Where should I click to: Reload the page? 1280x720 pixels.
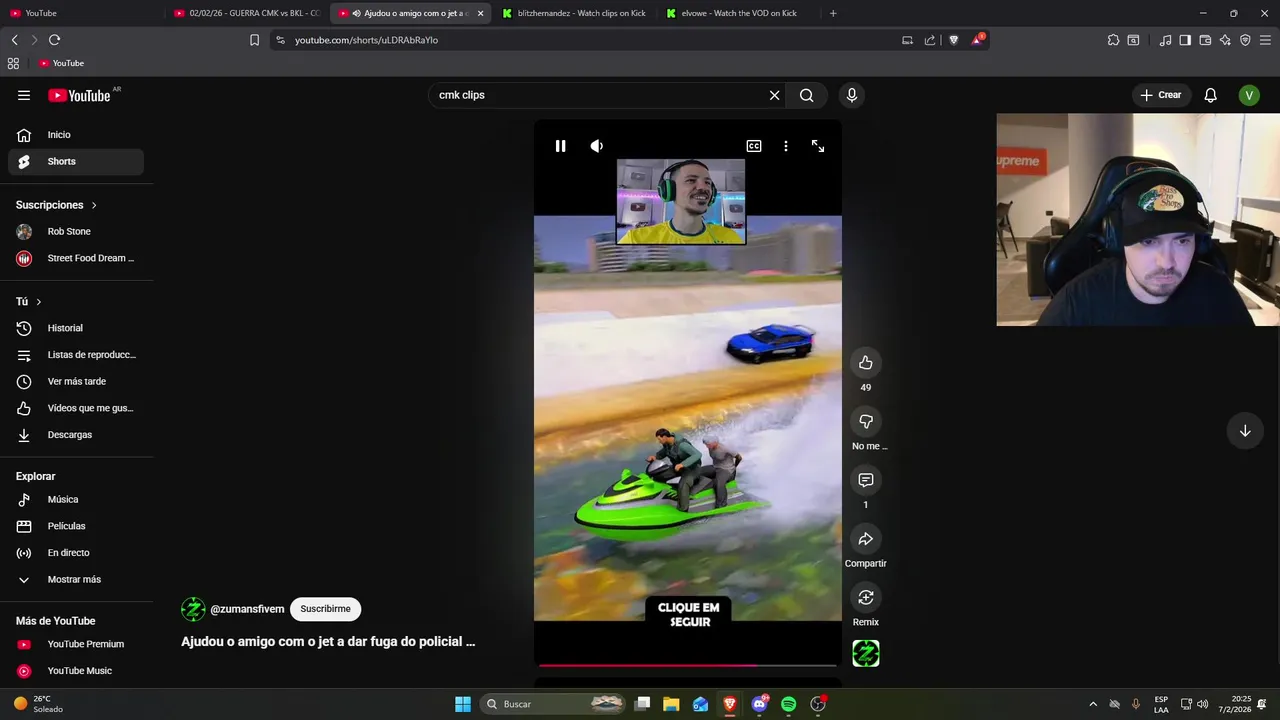tap(54, 40)
